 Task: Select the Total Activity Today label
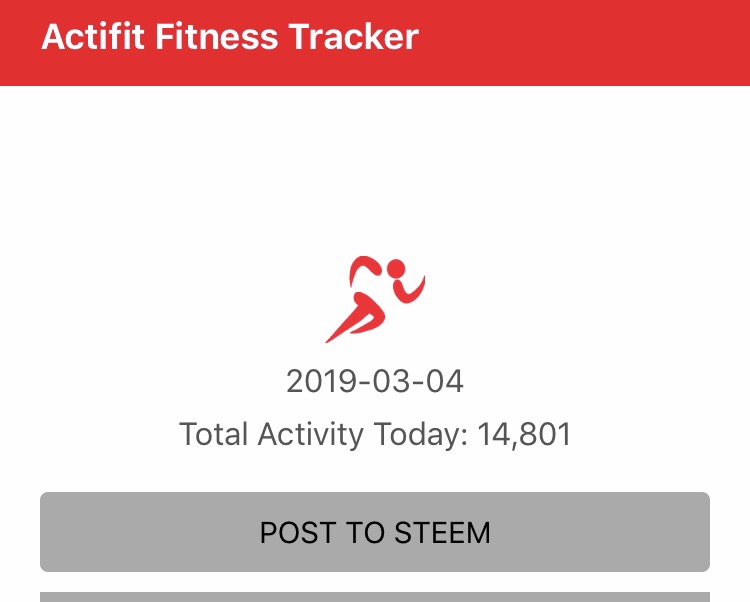[x=324, y=435]
